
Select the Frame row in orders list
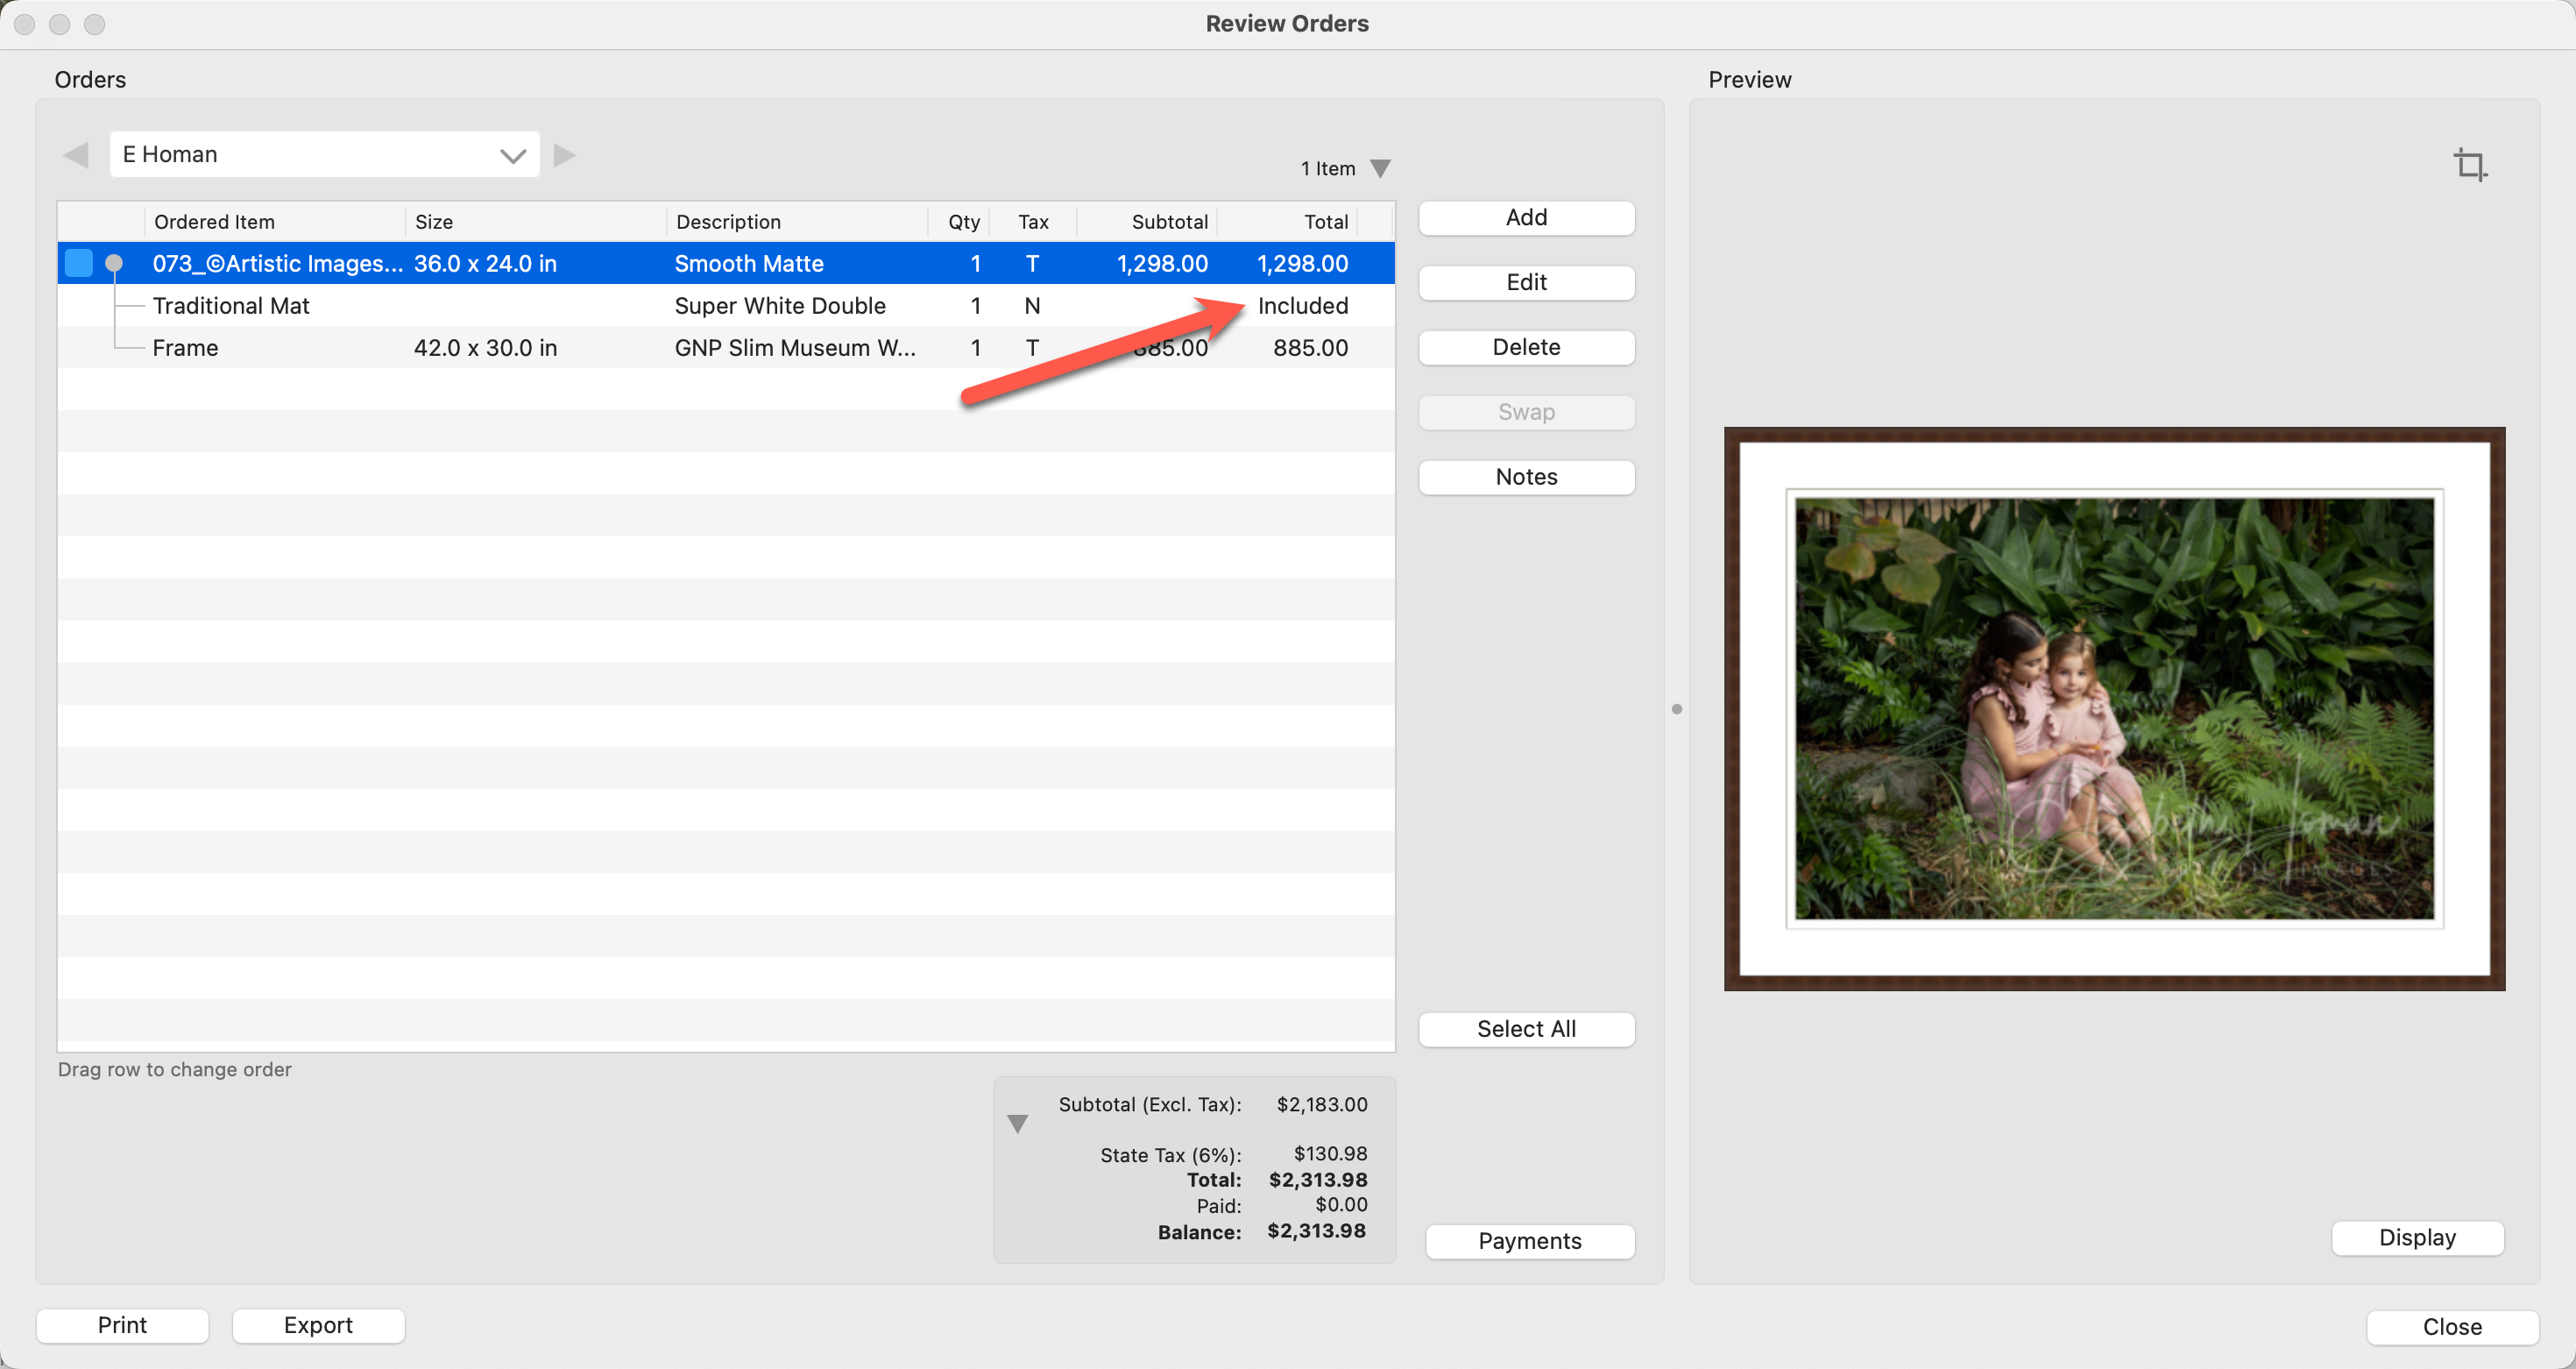186,348
